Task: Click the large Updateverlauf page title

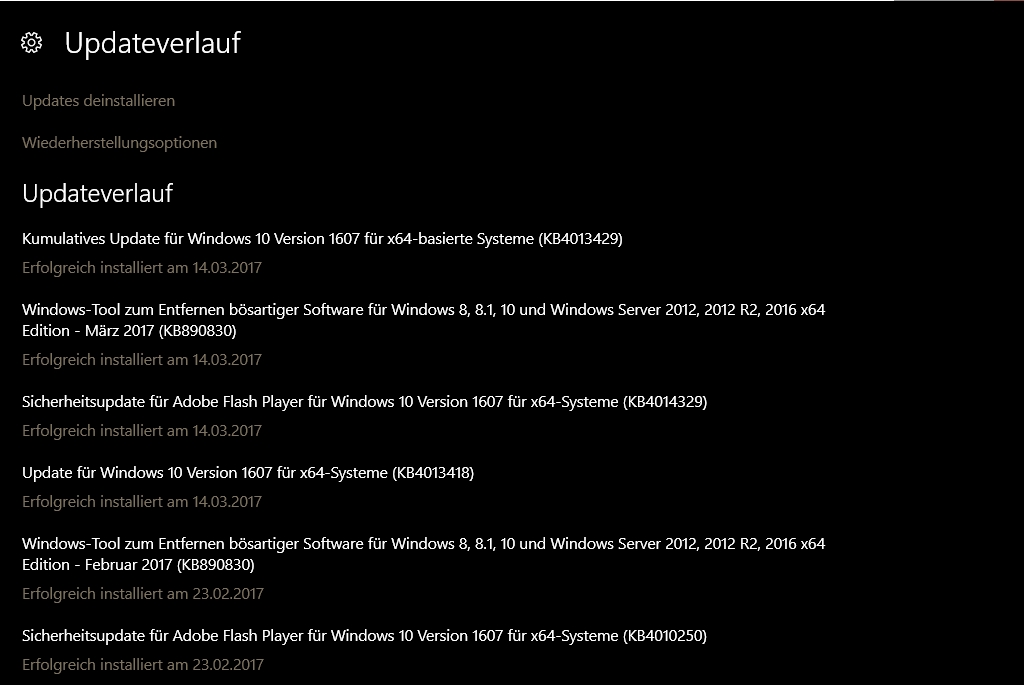Action: pos(152,43)
